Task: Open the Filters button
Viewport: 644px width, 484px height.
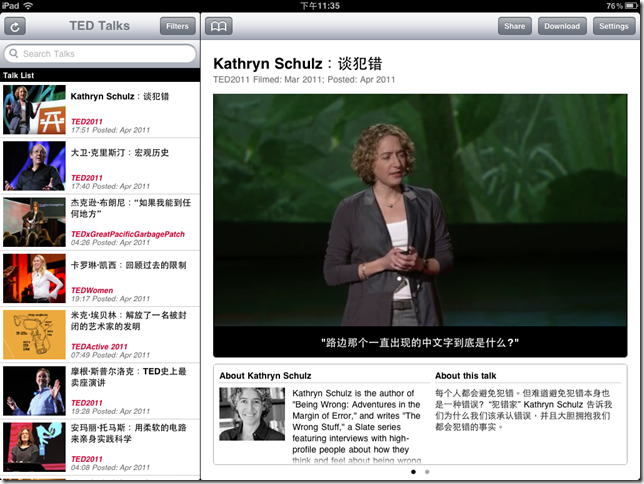Action: 177,26
